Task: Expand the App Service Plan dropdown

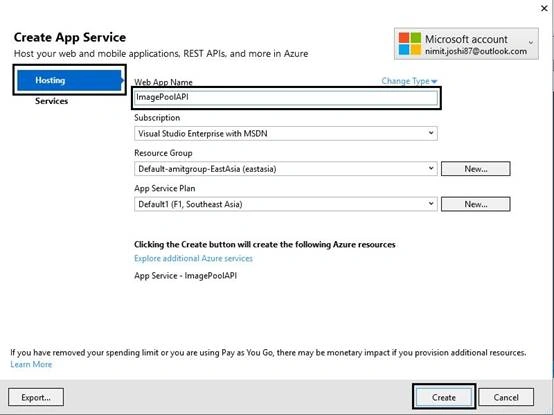Action: (286, 204)
